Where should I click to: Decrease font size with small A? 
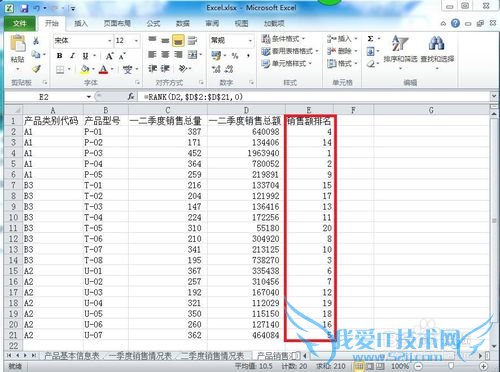click(x=122, y=56)
